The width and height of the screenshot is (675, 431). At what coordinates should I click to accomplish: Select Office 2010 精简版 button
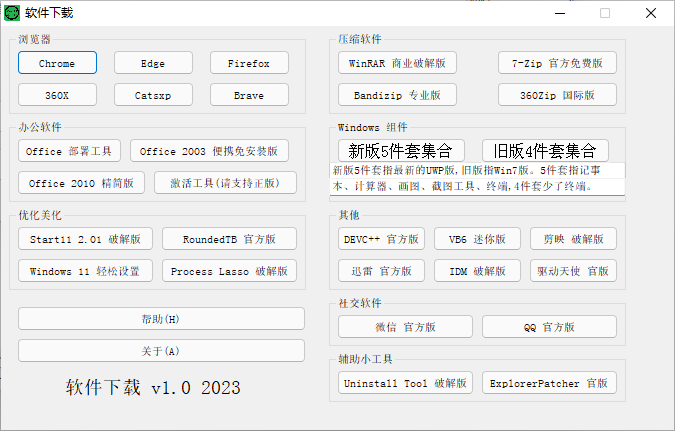coord(81,183)
